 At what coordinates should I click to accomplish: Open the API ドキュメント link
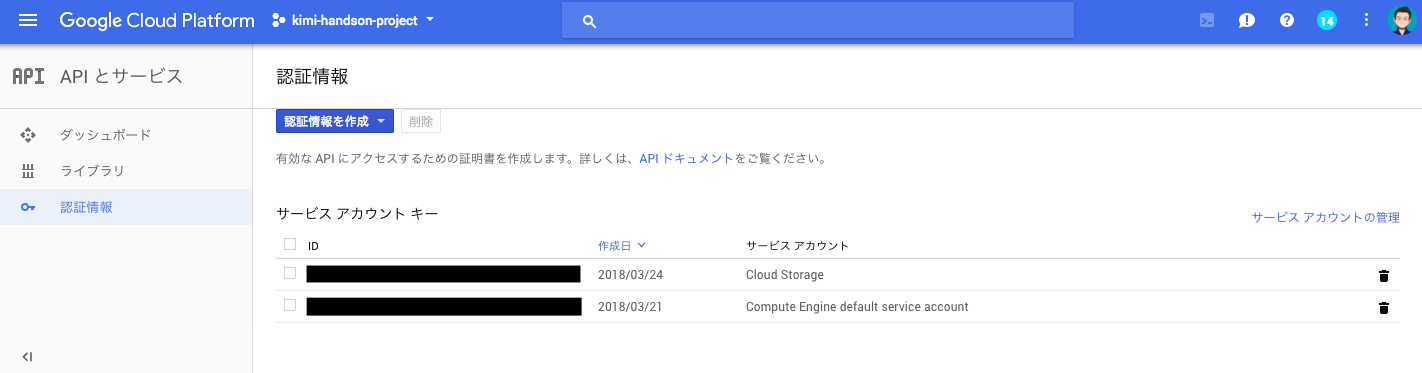pyautogui.click(x=686, y=158)
